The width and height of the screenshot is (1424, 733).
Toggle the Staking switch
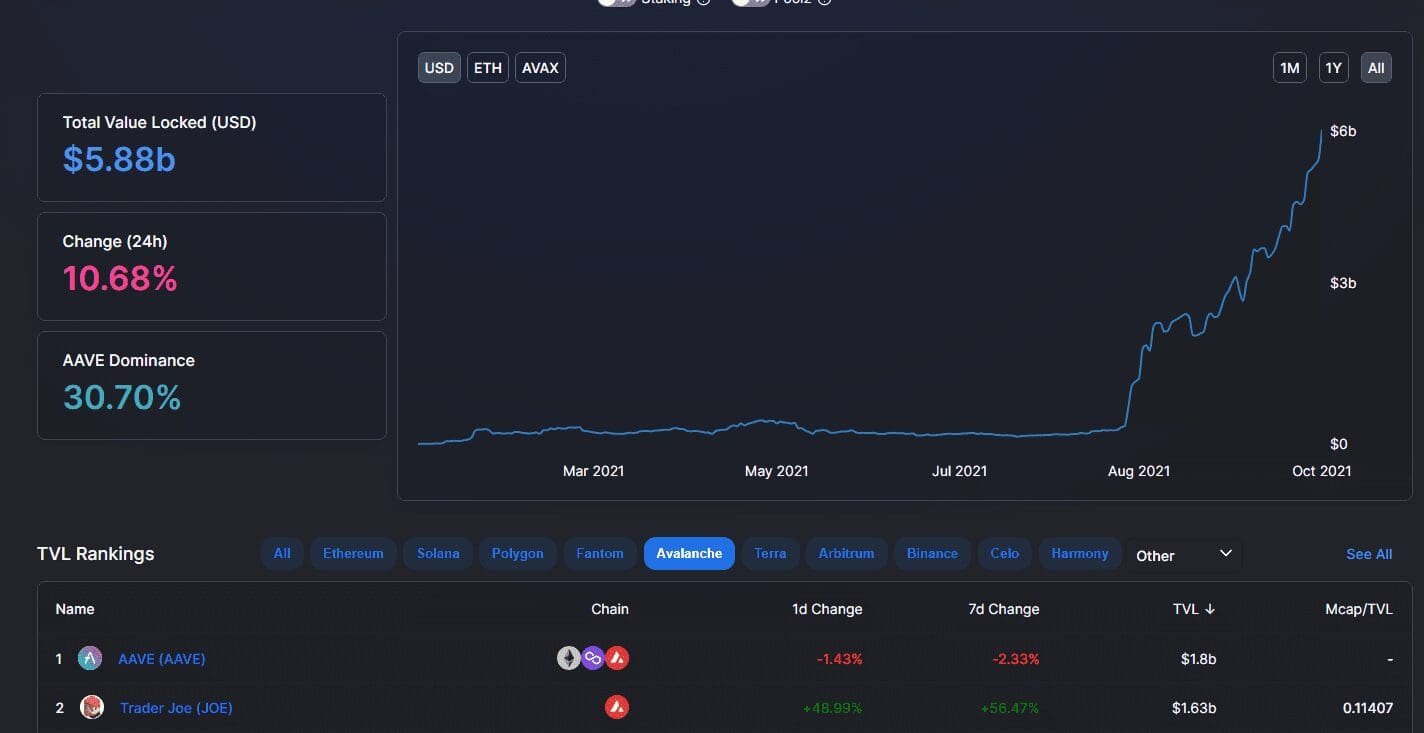click(616, 2)
